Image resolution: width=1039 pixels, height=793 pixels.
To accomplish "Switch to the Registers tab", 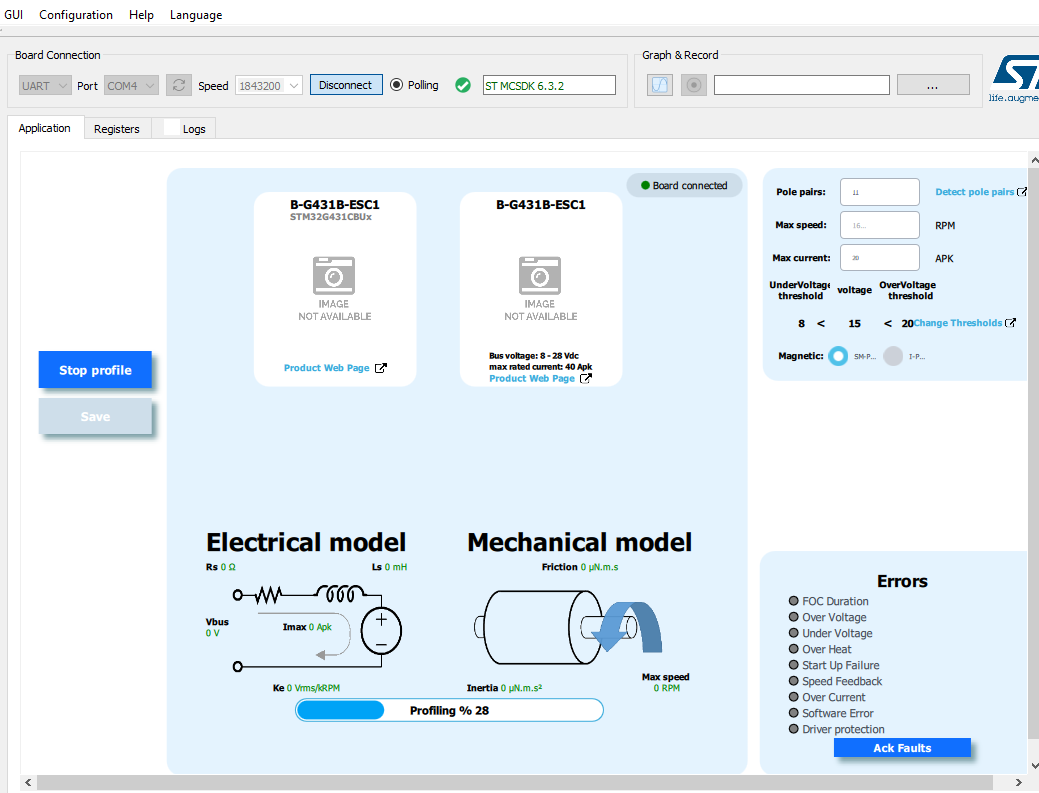I will (x=117, y=128).
